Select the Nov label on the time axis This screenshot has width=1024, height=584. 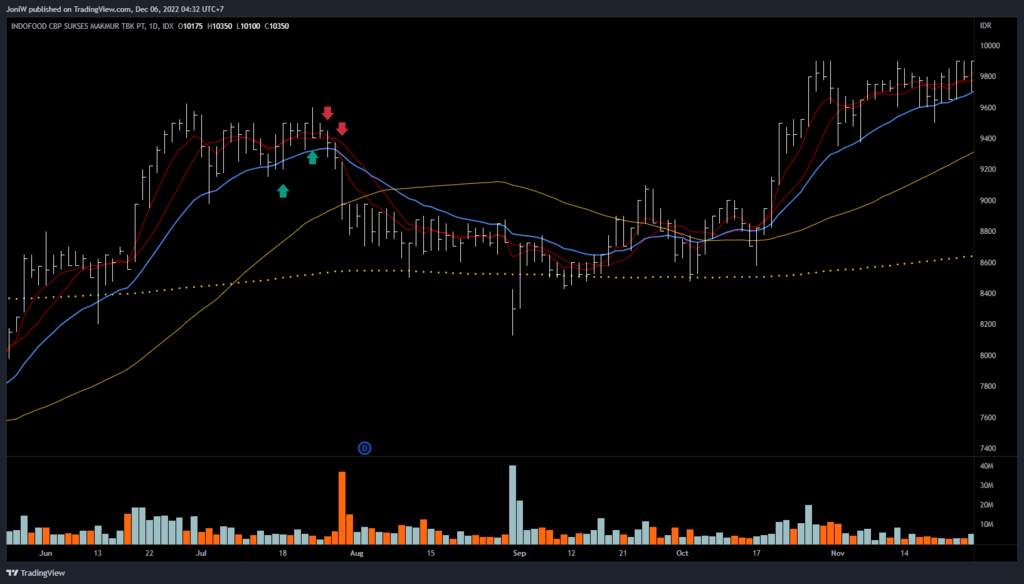point(838,552)
